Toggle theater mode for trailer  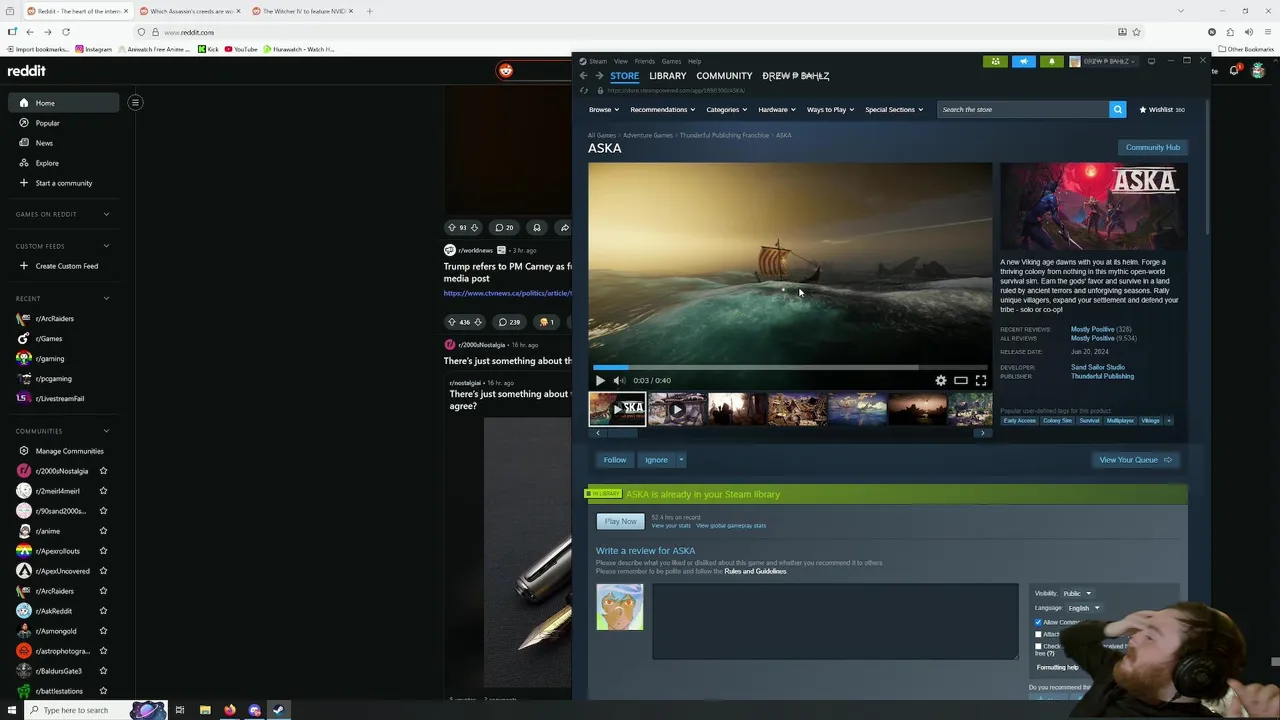tap(961, 380)
